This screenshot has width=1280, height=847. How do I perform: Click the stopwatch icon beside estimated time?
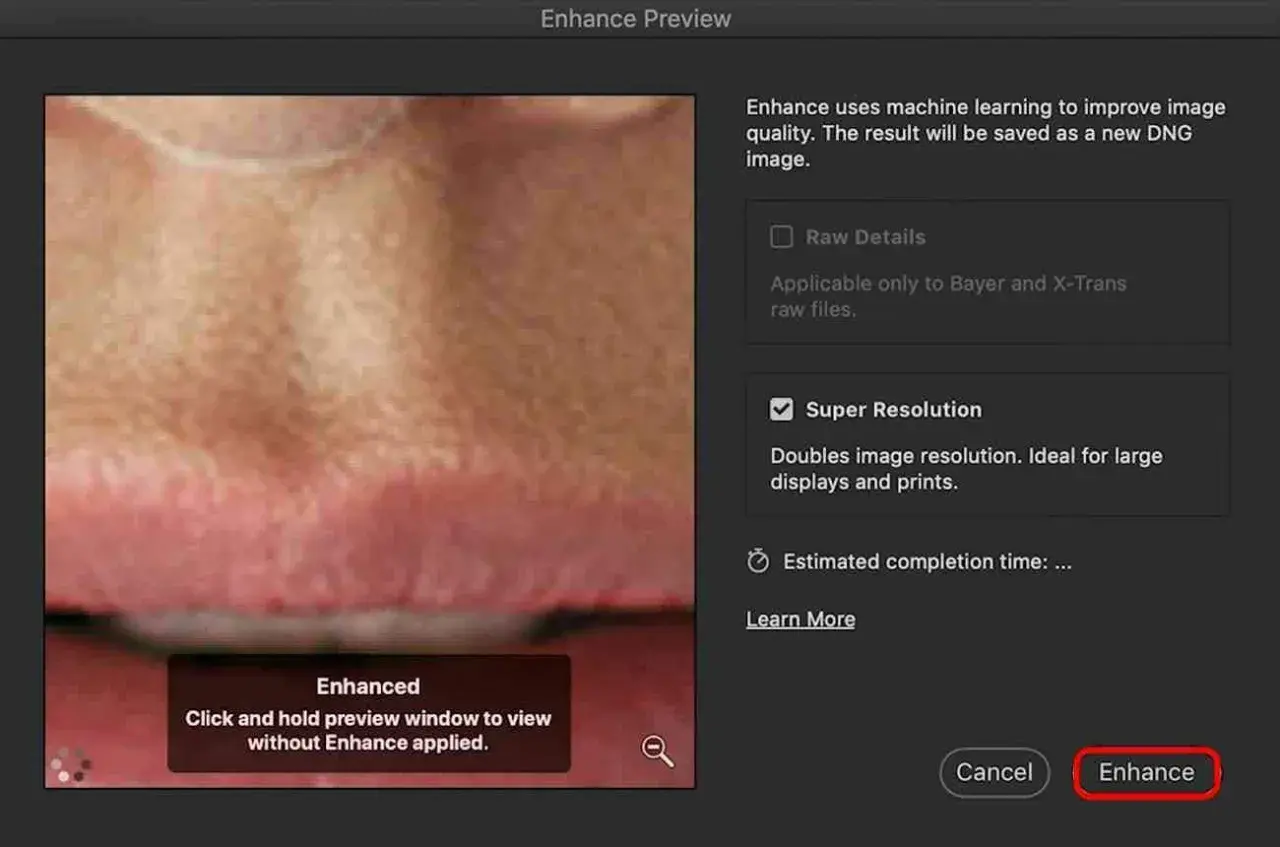(758, 562)
